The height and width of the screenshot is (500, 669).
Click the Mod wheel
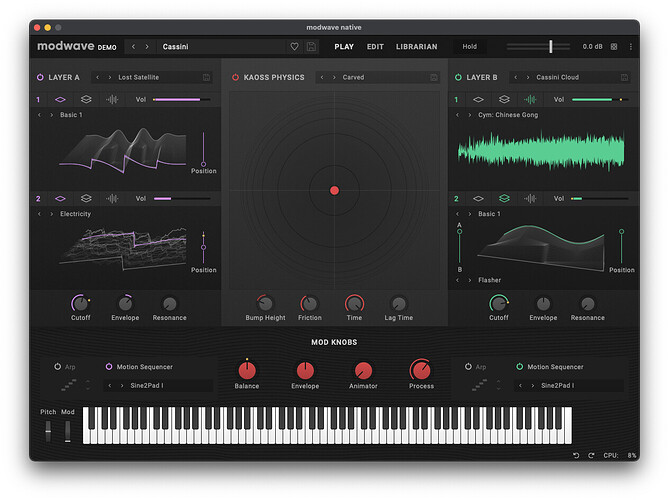click(x=67, y=431)
